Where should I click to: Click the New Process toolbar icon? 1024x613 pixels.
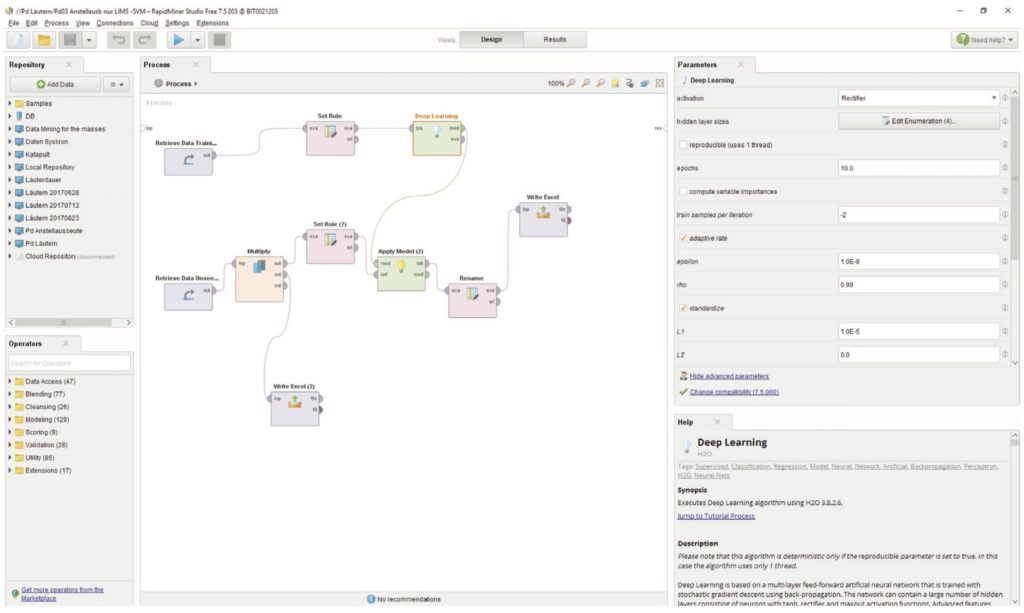pyautogui.click(x=18, y=40)
